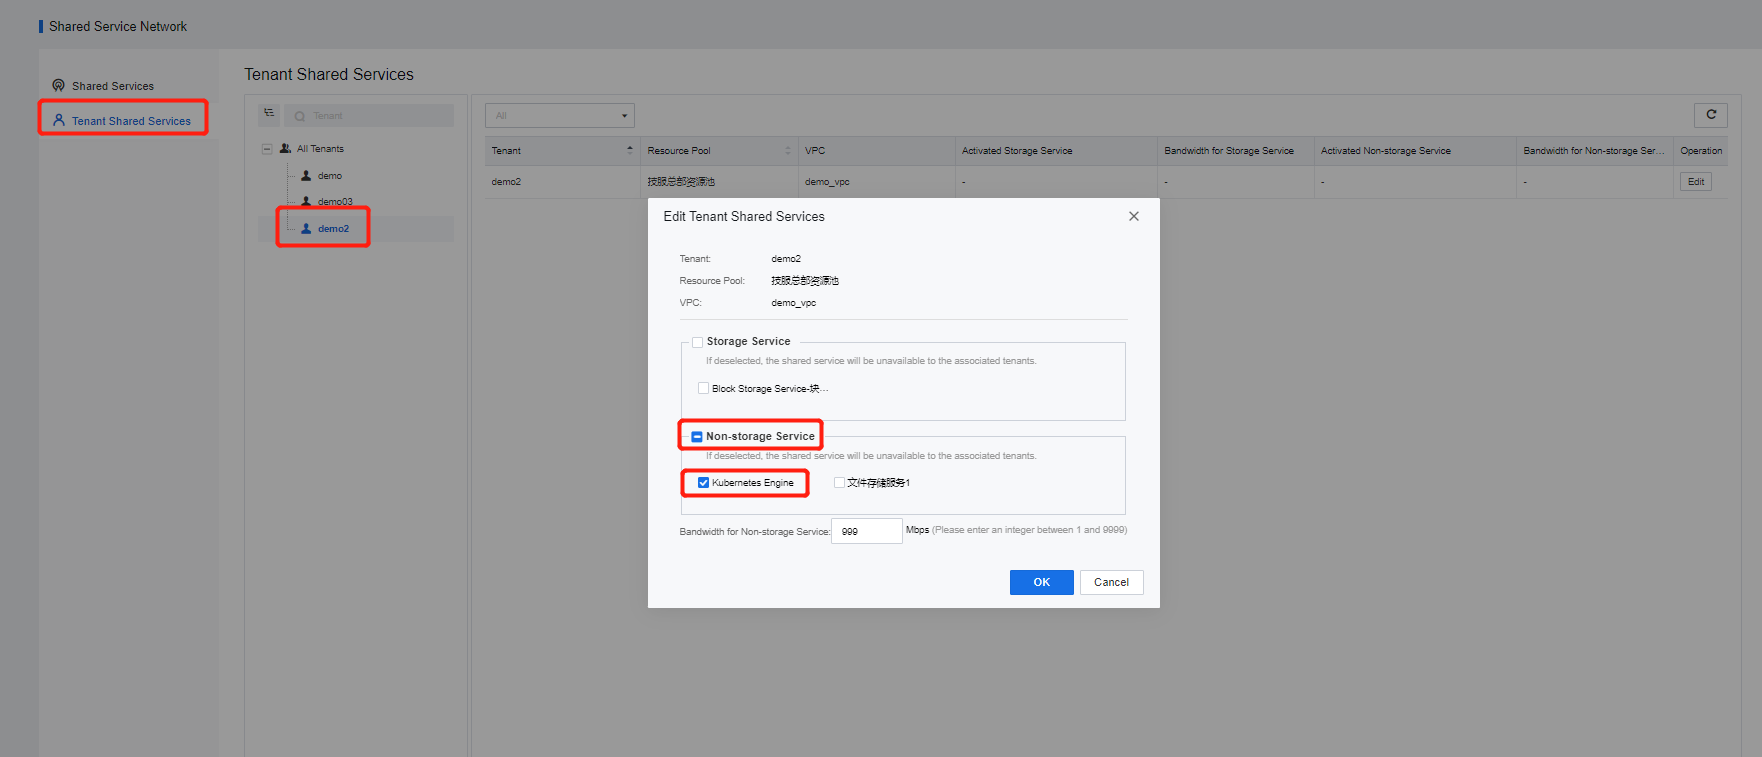Sort by Tenant column
Viewport: 1762px width, 757px height.
(x=562, y=151)
